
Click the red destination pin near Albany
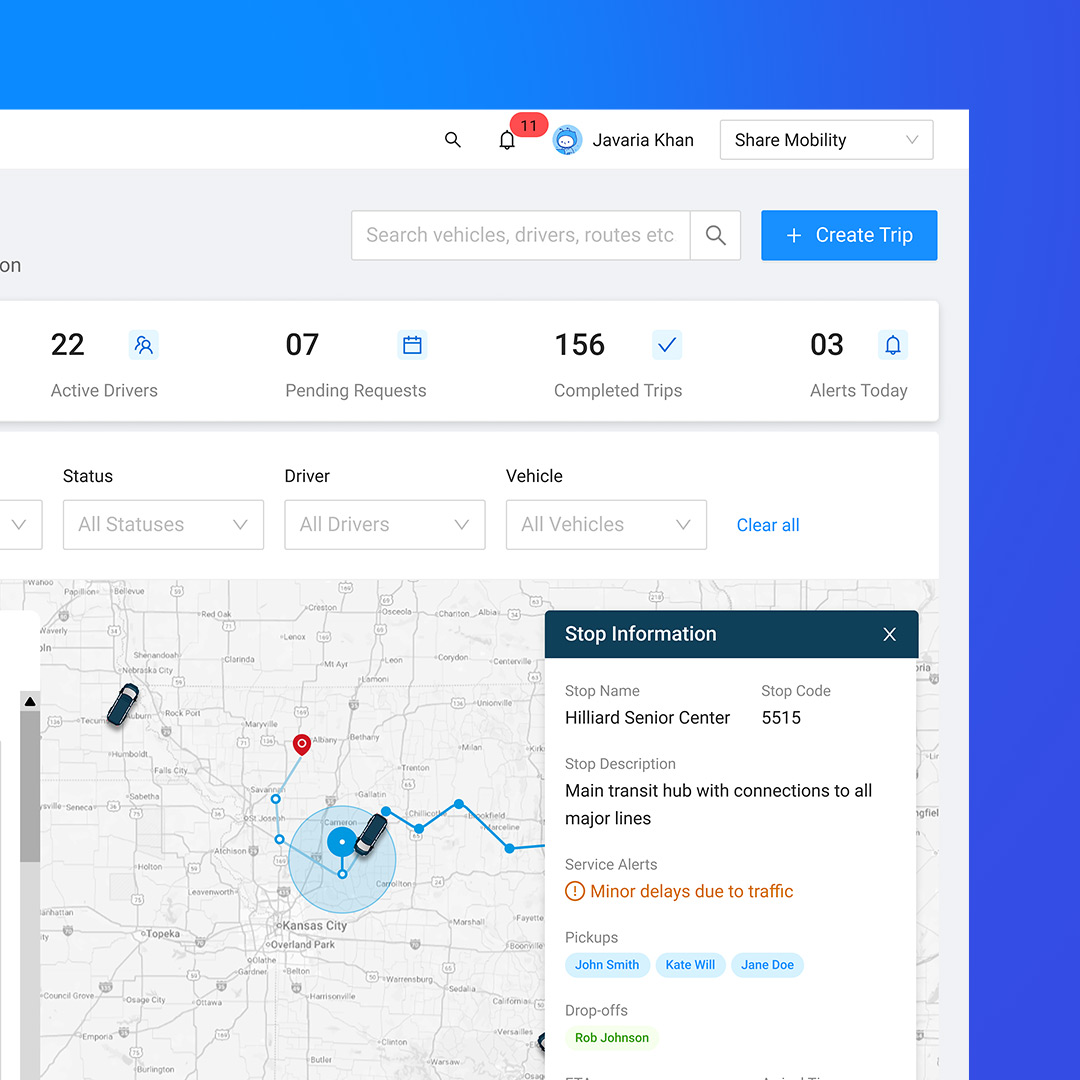click(x=302, y=745)
